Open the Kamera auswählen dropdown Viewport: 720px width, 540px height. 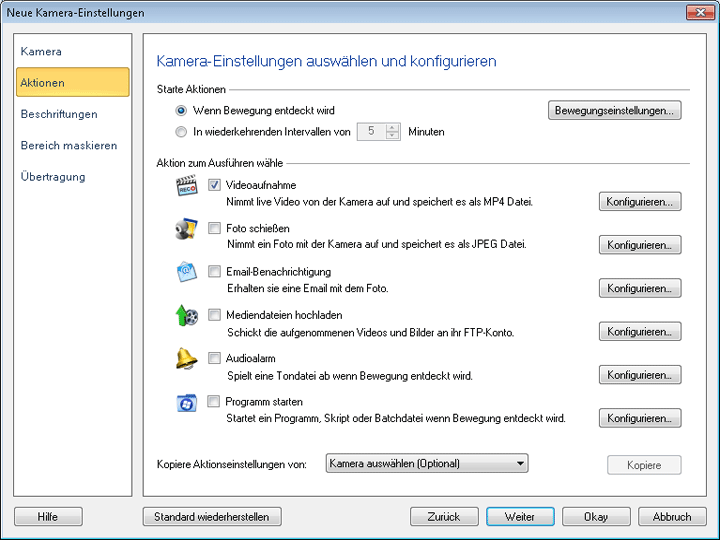pos(427,463)
